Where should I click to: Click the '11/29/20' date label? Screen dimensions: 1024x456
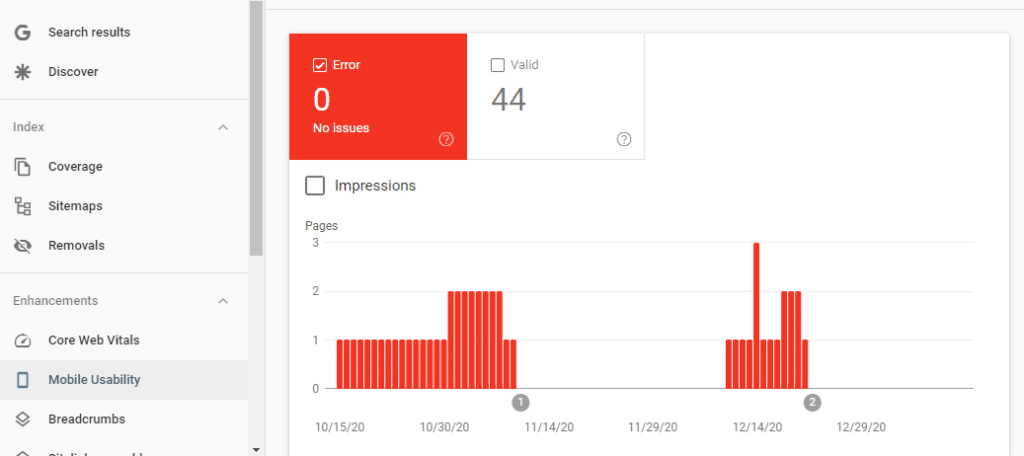coord(653,427)
